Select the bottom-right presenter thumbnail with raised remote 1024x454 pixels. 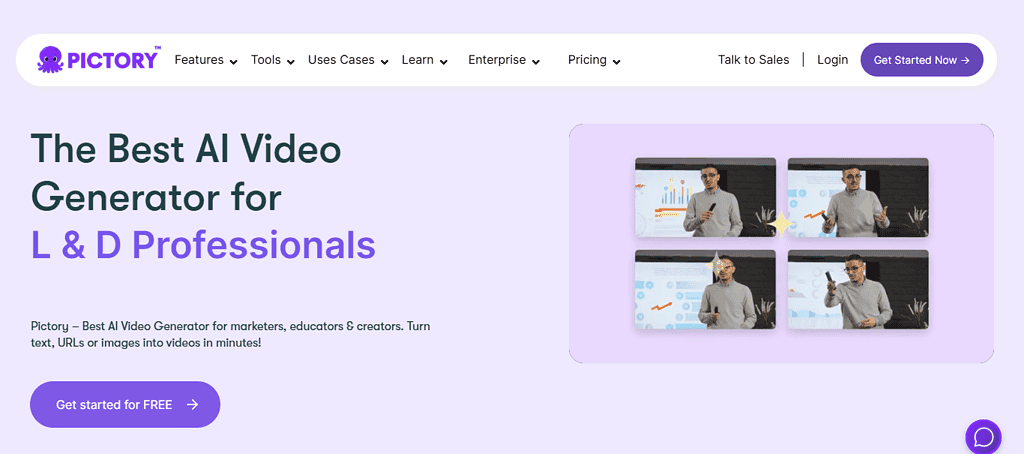pyautogui.click(x=858, y=289)
